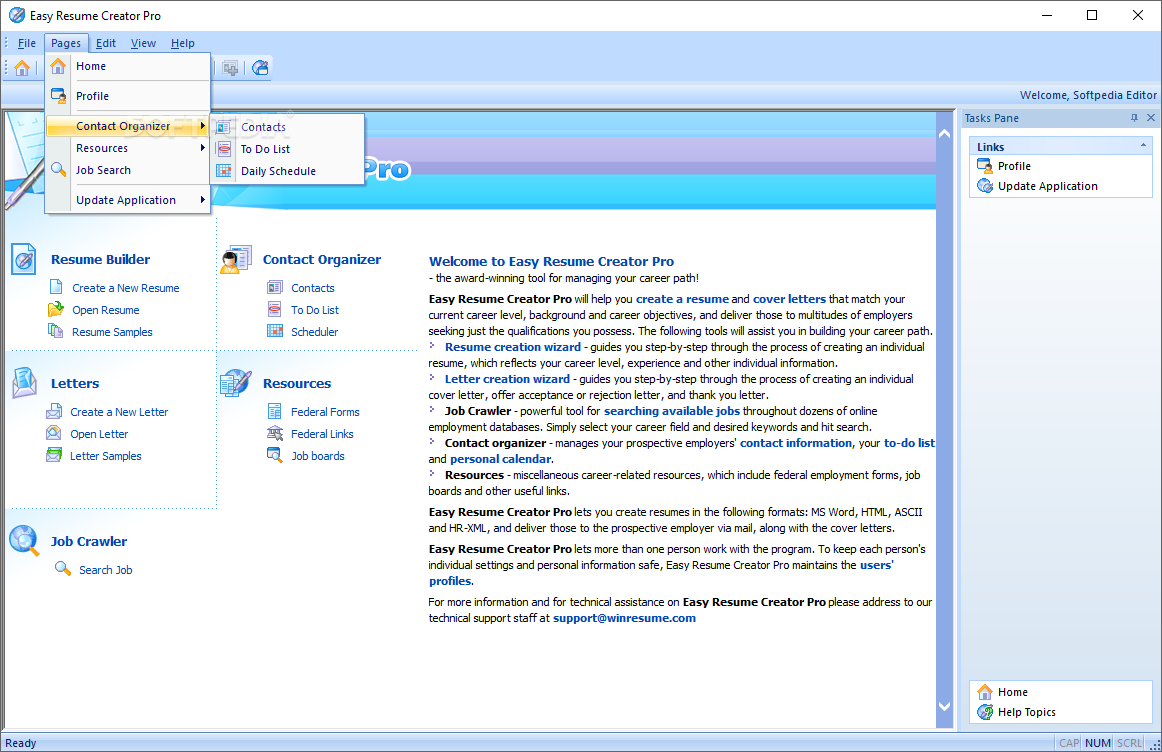Click the Resume Builder heading

(100, 259)
